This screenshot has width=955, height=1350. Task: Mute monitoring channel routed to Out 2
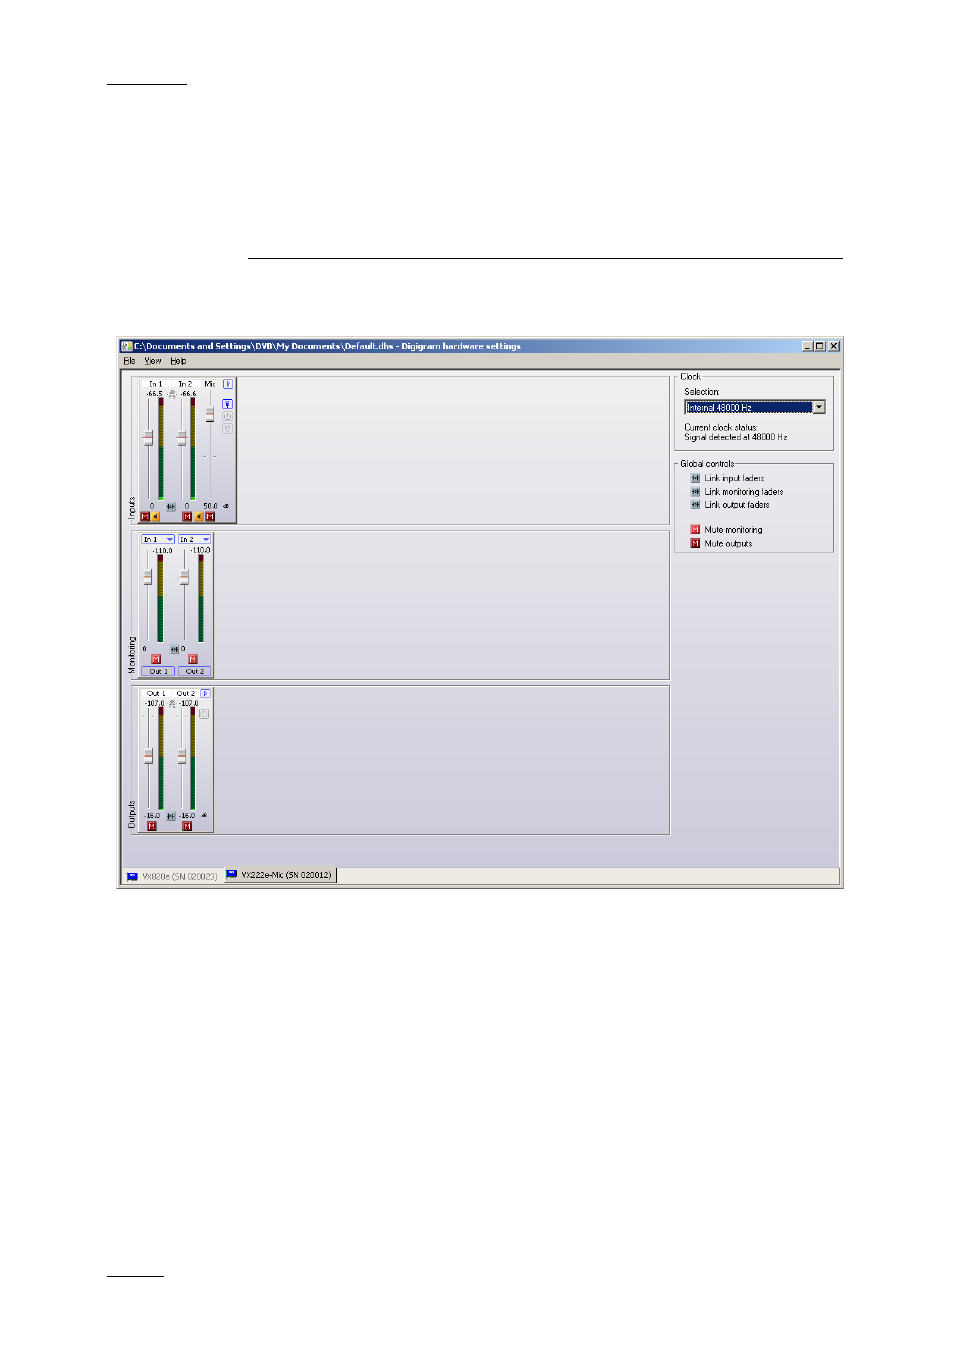click(193, 659)
